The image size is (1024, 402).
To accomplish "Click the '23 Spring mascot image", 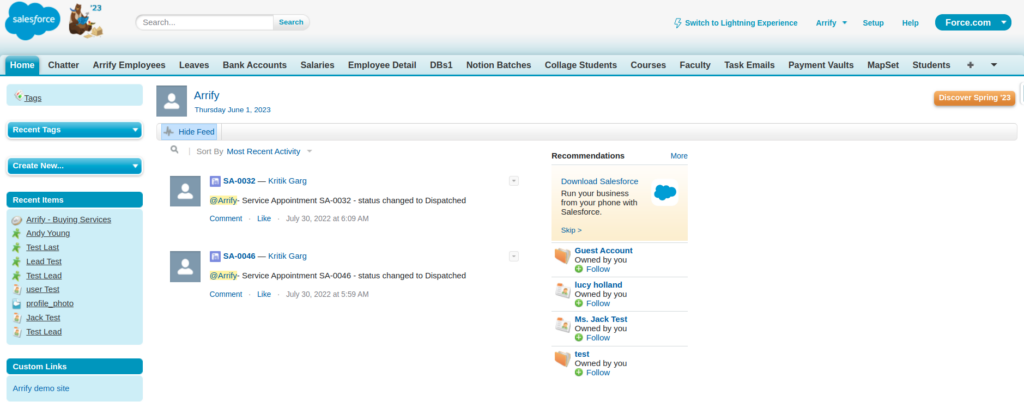I will (x=87, y=20).
